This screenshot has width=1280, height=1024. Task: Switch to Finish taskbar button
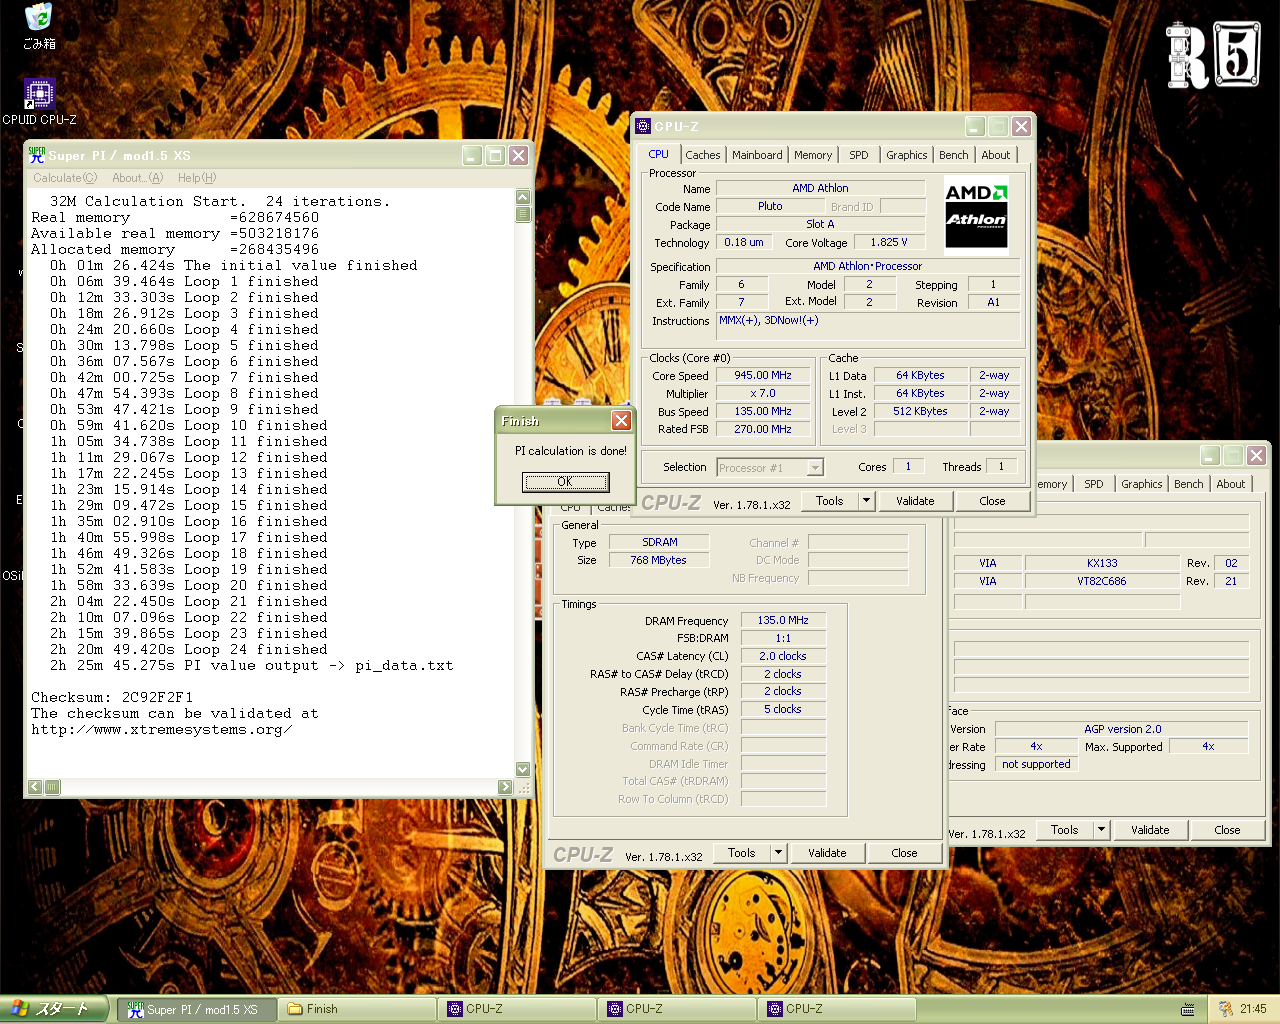357,1009
